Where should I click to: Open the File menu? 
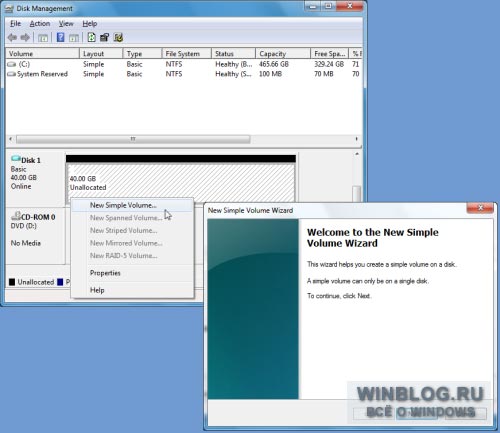pos(15,24)
